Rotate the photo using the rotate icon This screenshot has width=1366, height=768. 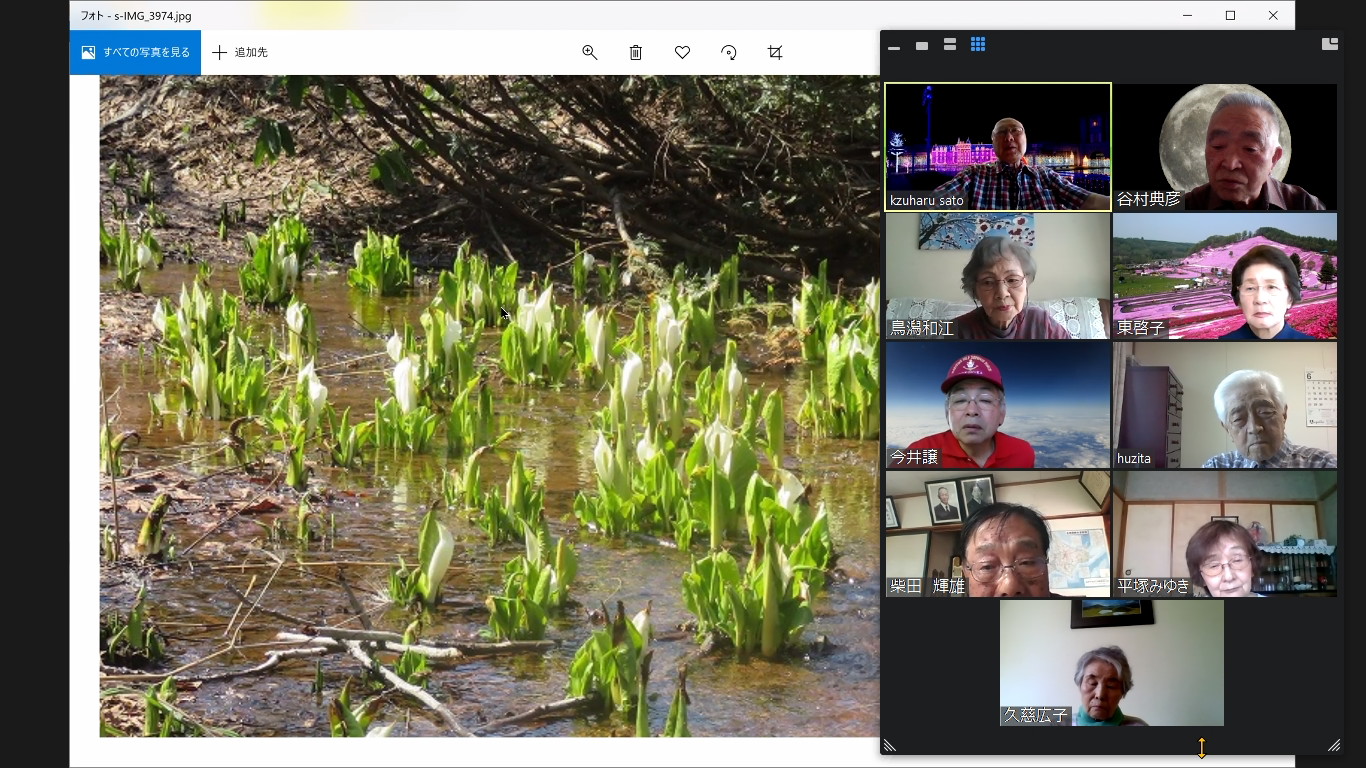729,53
